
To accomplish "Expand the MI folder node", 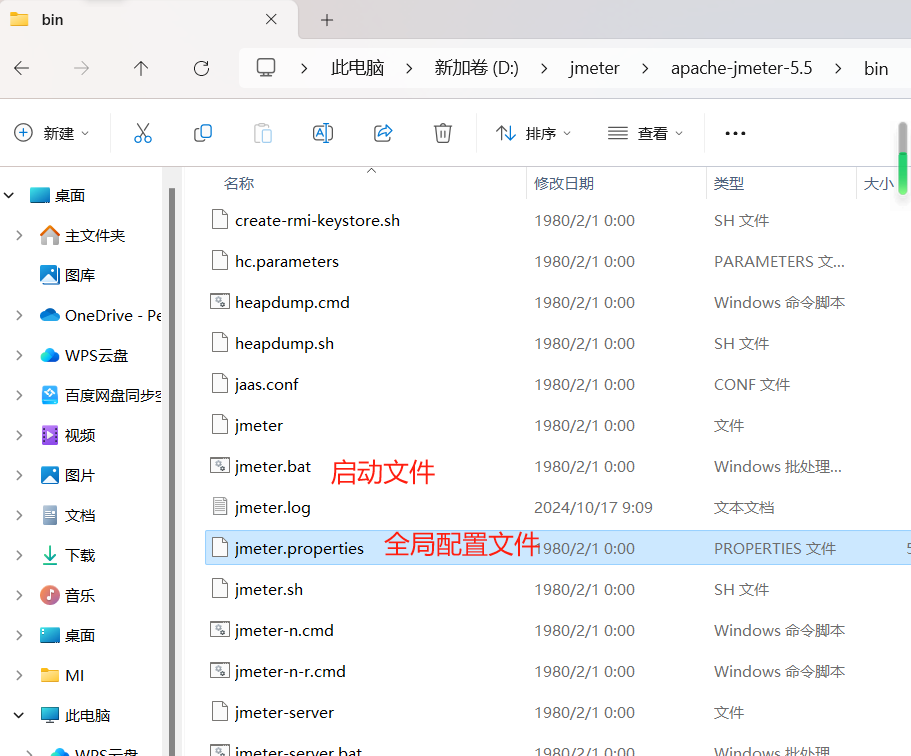I will click(19, 675).
